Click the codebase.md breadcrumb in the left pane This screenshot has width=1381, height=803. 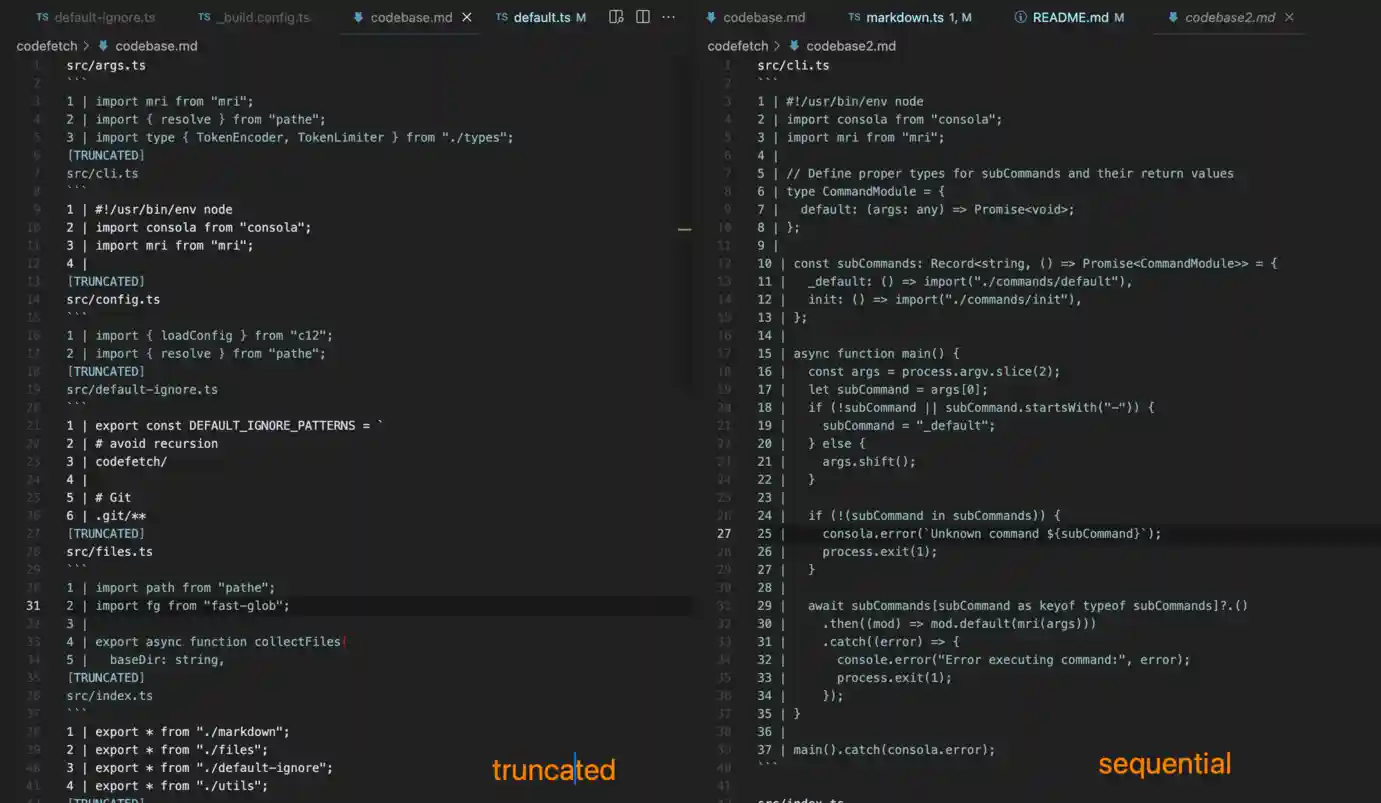coord(147,46)
